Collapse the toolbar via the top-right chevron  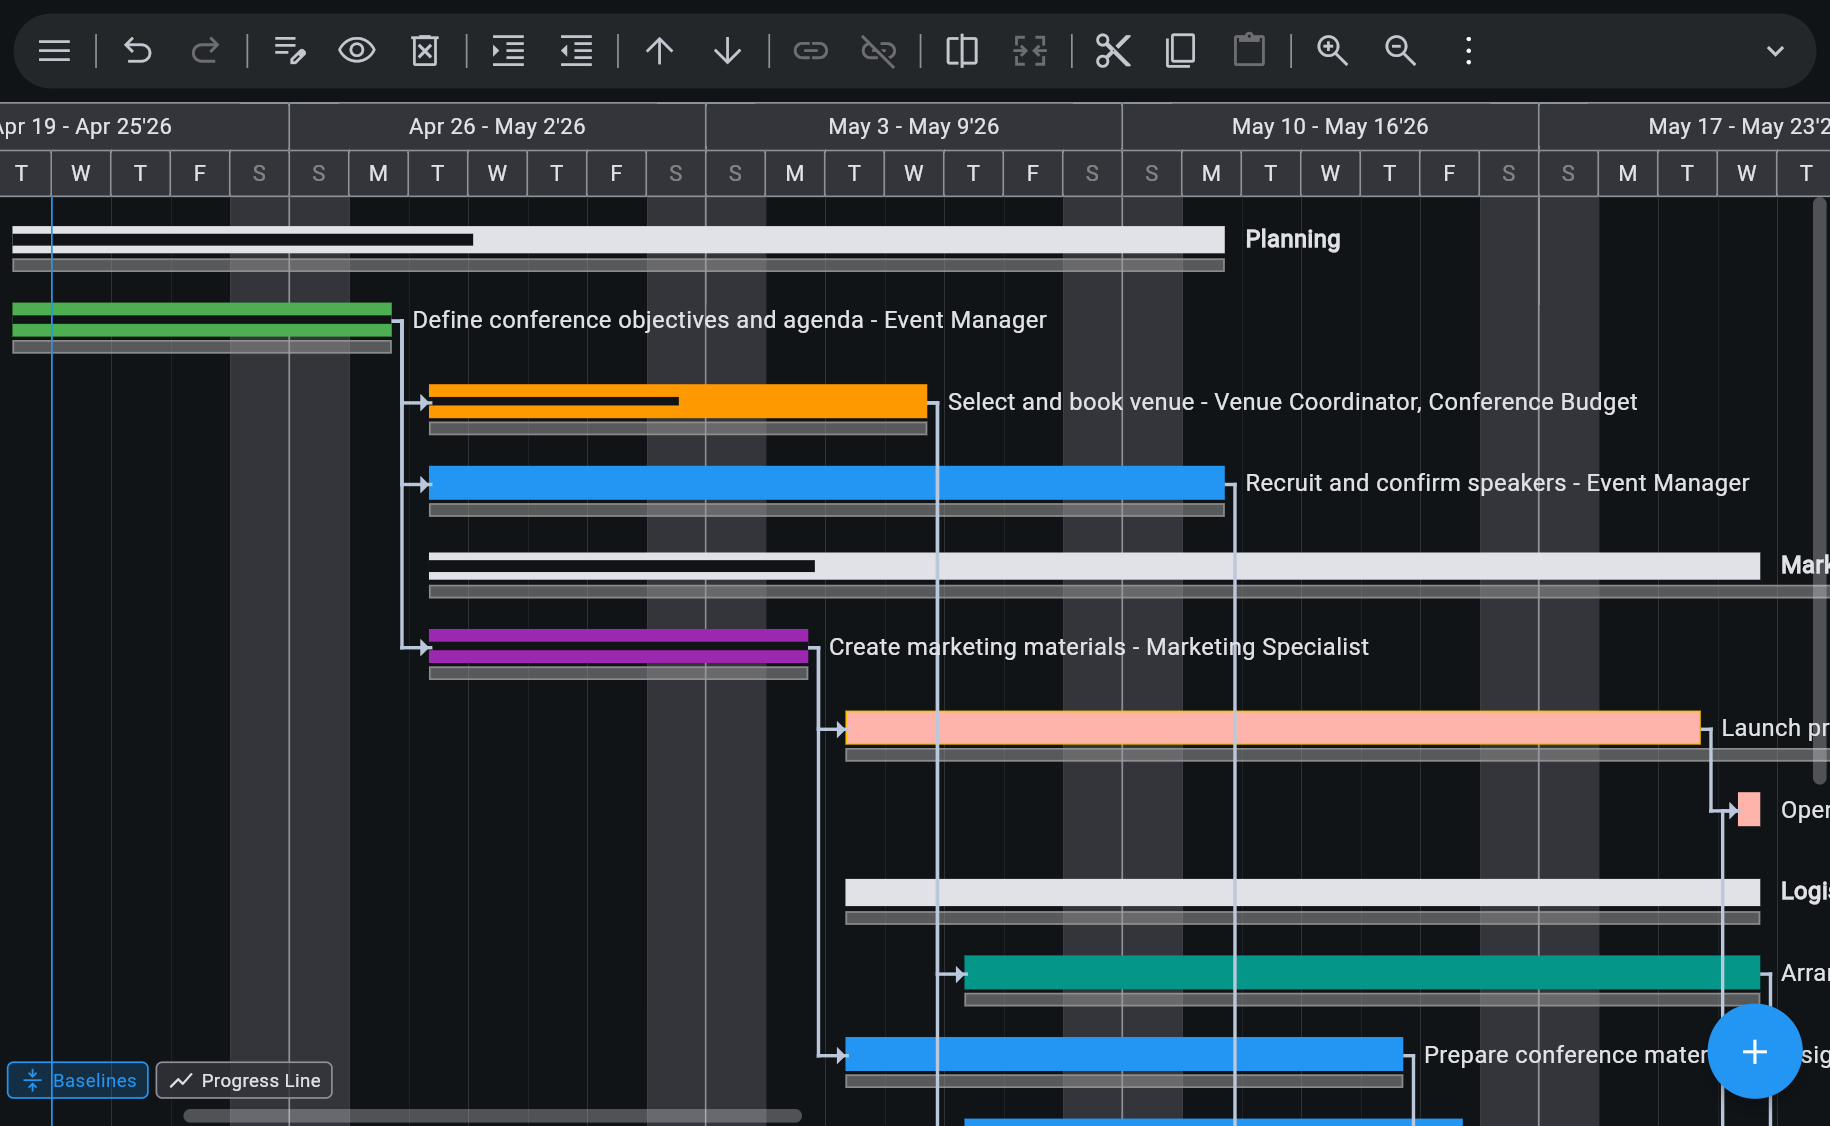1775,50
